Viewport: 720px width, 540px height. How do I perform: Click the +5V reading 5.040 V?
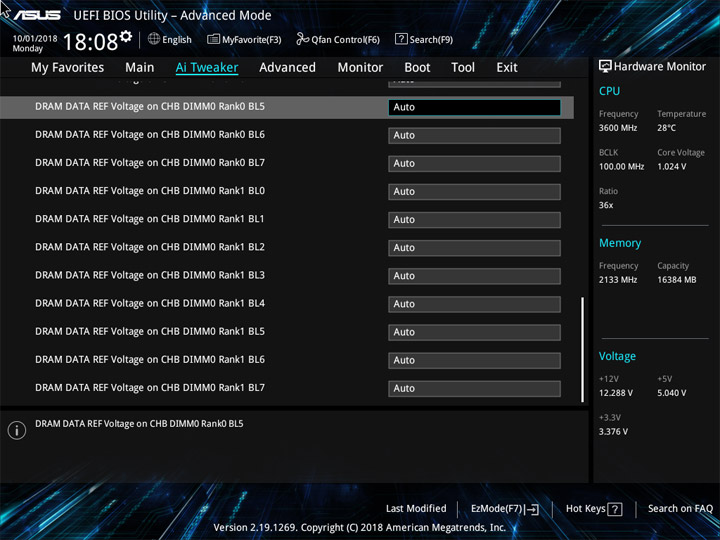(671, 393)
